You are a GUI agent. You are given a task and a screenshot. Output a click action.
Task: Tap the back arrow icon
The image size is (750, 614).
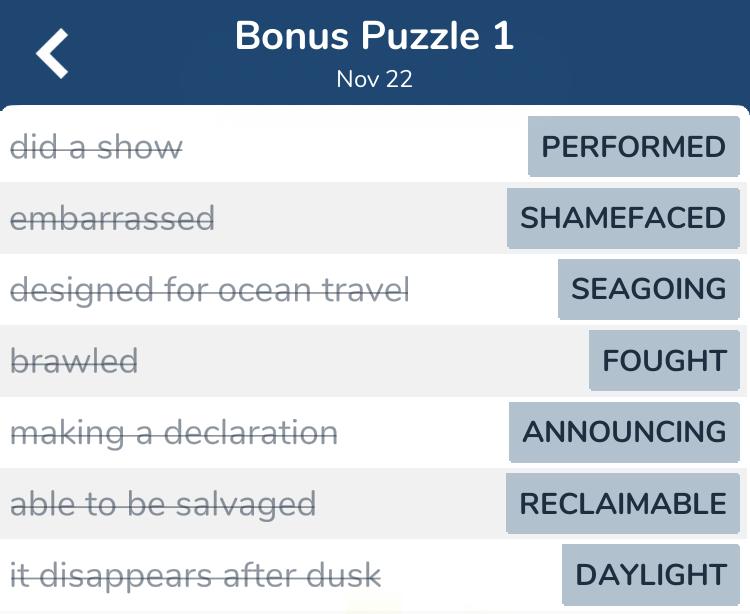52,53
